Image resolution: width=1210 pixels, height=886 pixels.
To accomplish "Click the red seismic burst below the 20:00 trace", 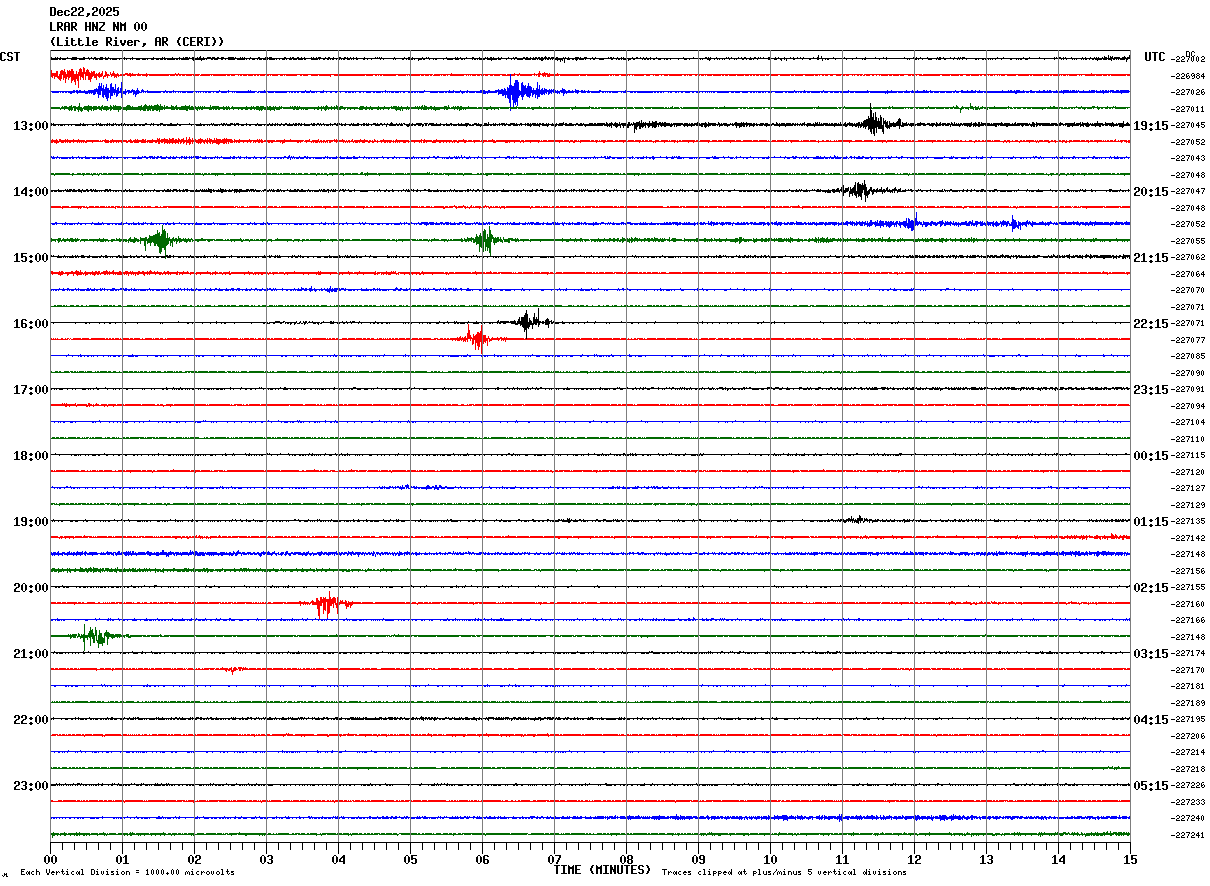I will (328, 604).
